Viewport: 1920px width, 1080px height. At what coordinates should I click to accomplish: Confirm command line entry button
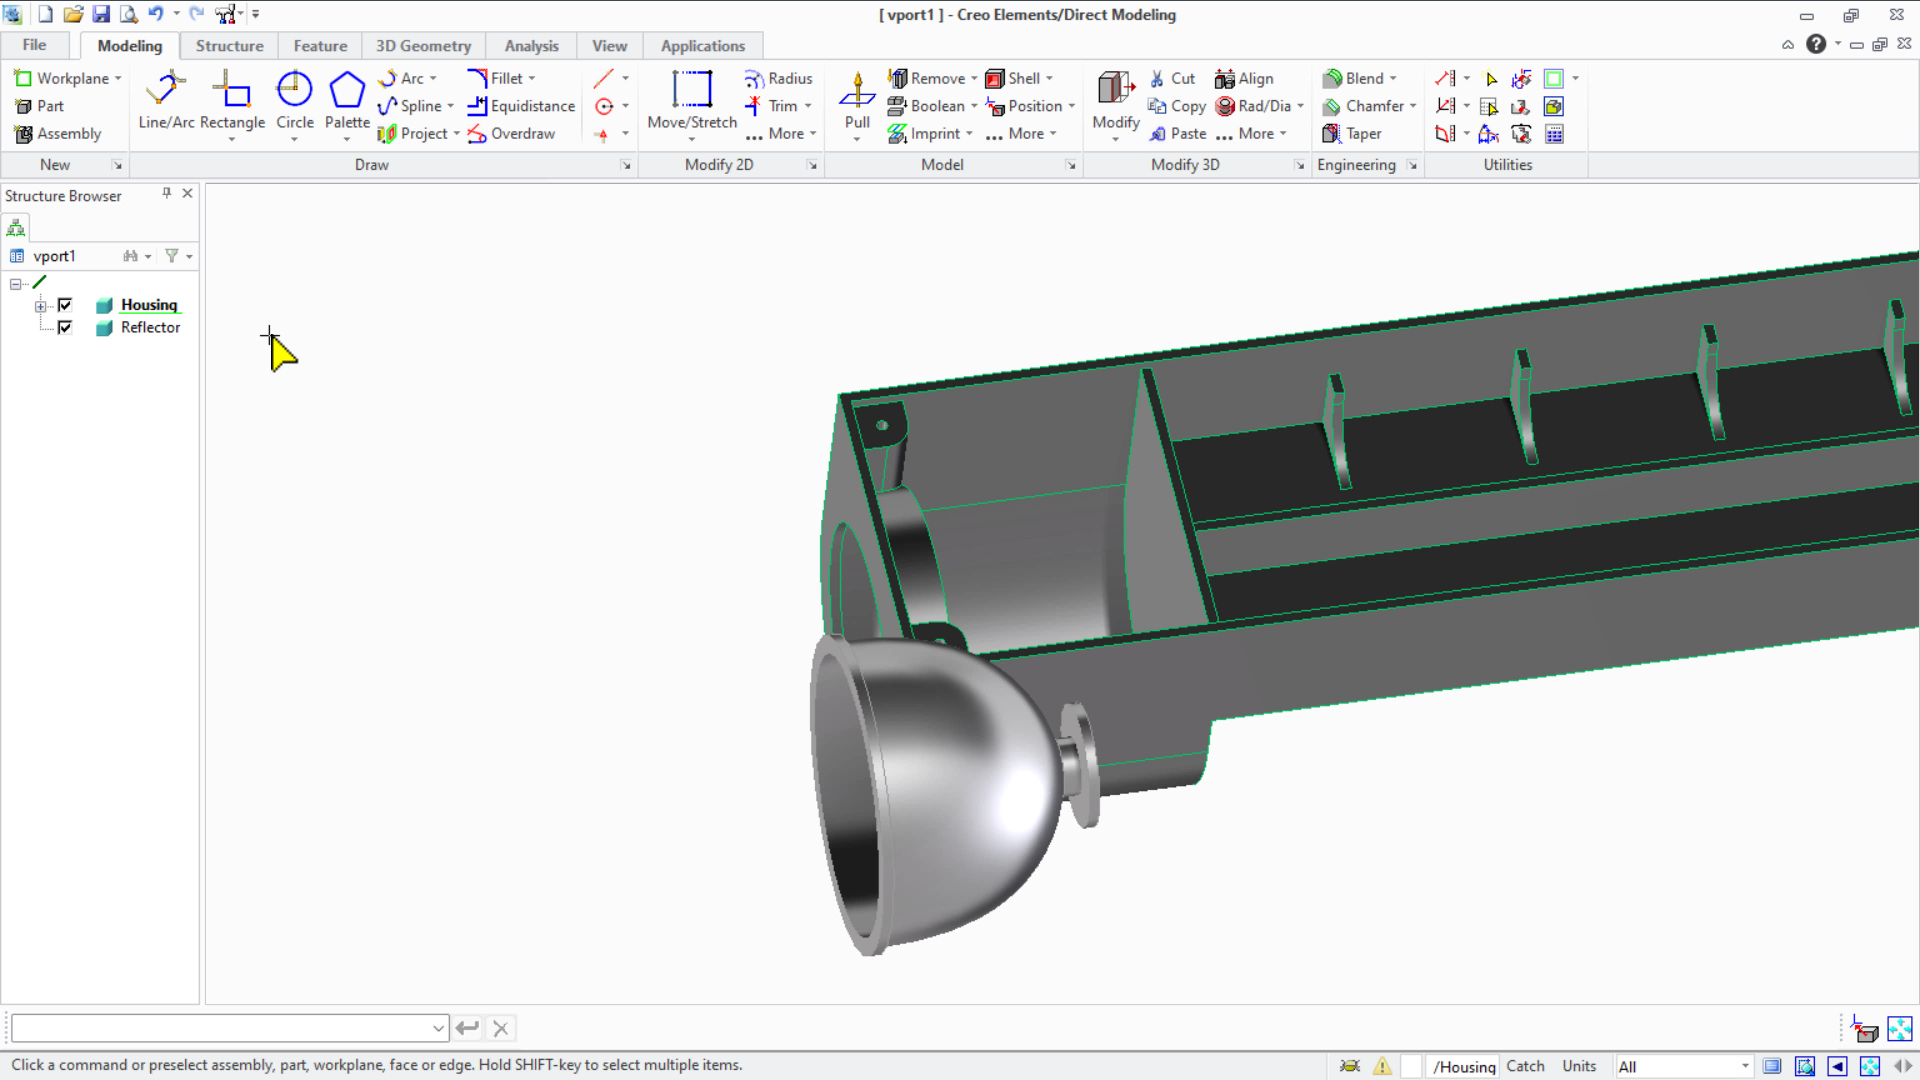[x=467, y=1028]
